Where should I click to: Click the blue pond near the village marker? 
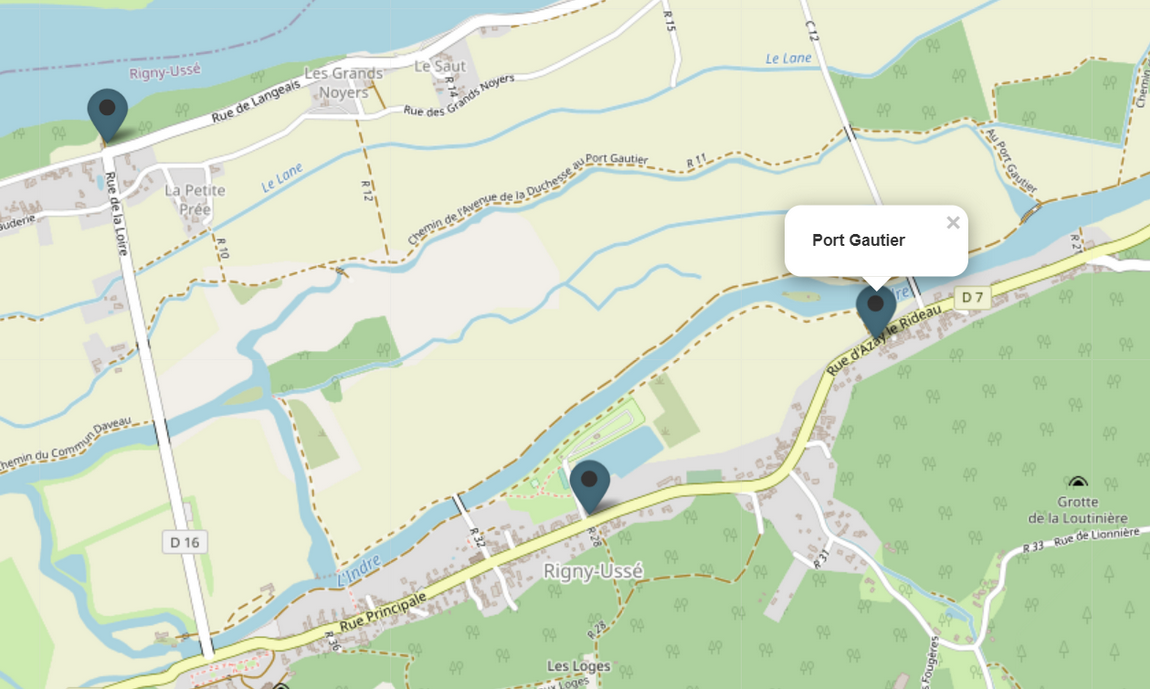coord(629,450)
